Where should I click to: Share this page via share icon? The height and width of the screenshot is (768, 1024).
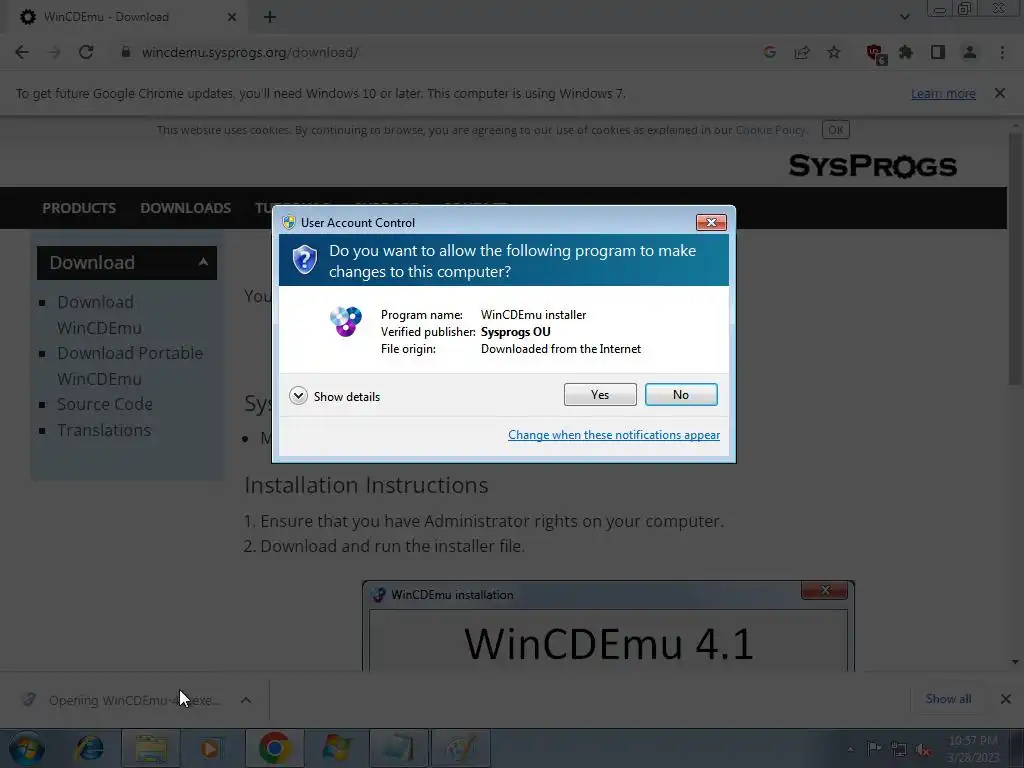click(801, 52)
